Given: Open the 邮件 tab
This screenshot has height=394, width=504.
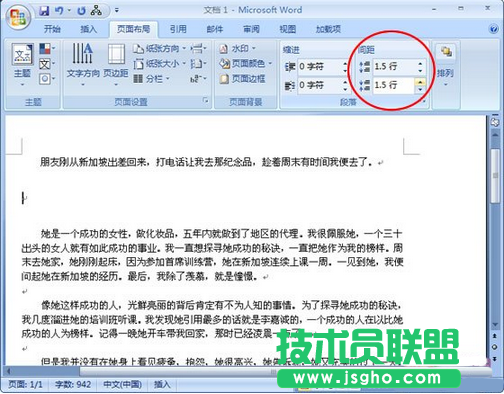Looking at the screenshot, I should point(215,29).
